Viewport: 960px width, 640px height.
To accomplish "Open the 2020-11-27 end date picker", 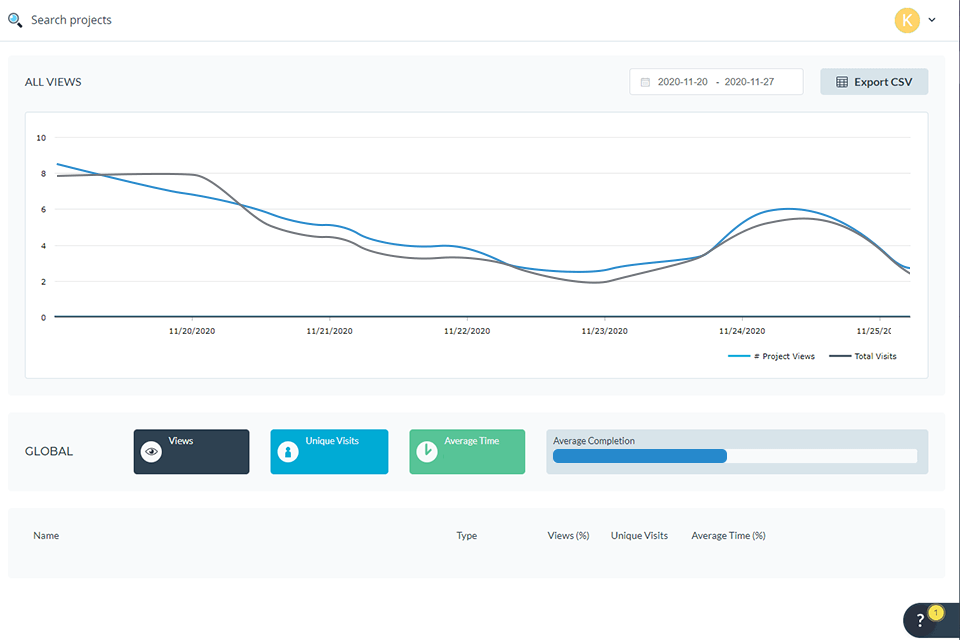I will coord(749,82).
